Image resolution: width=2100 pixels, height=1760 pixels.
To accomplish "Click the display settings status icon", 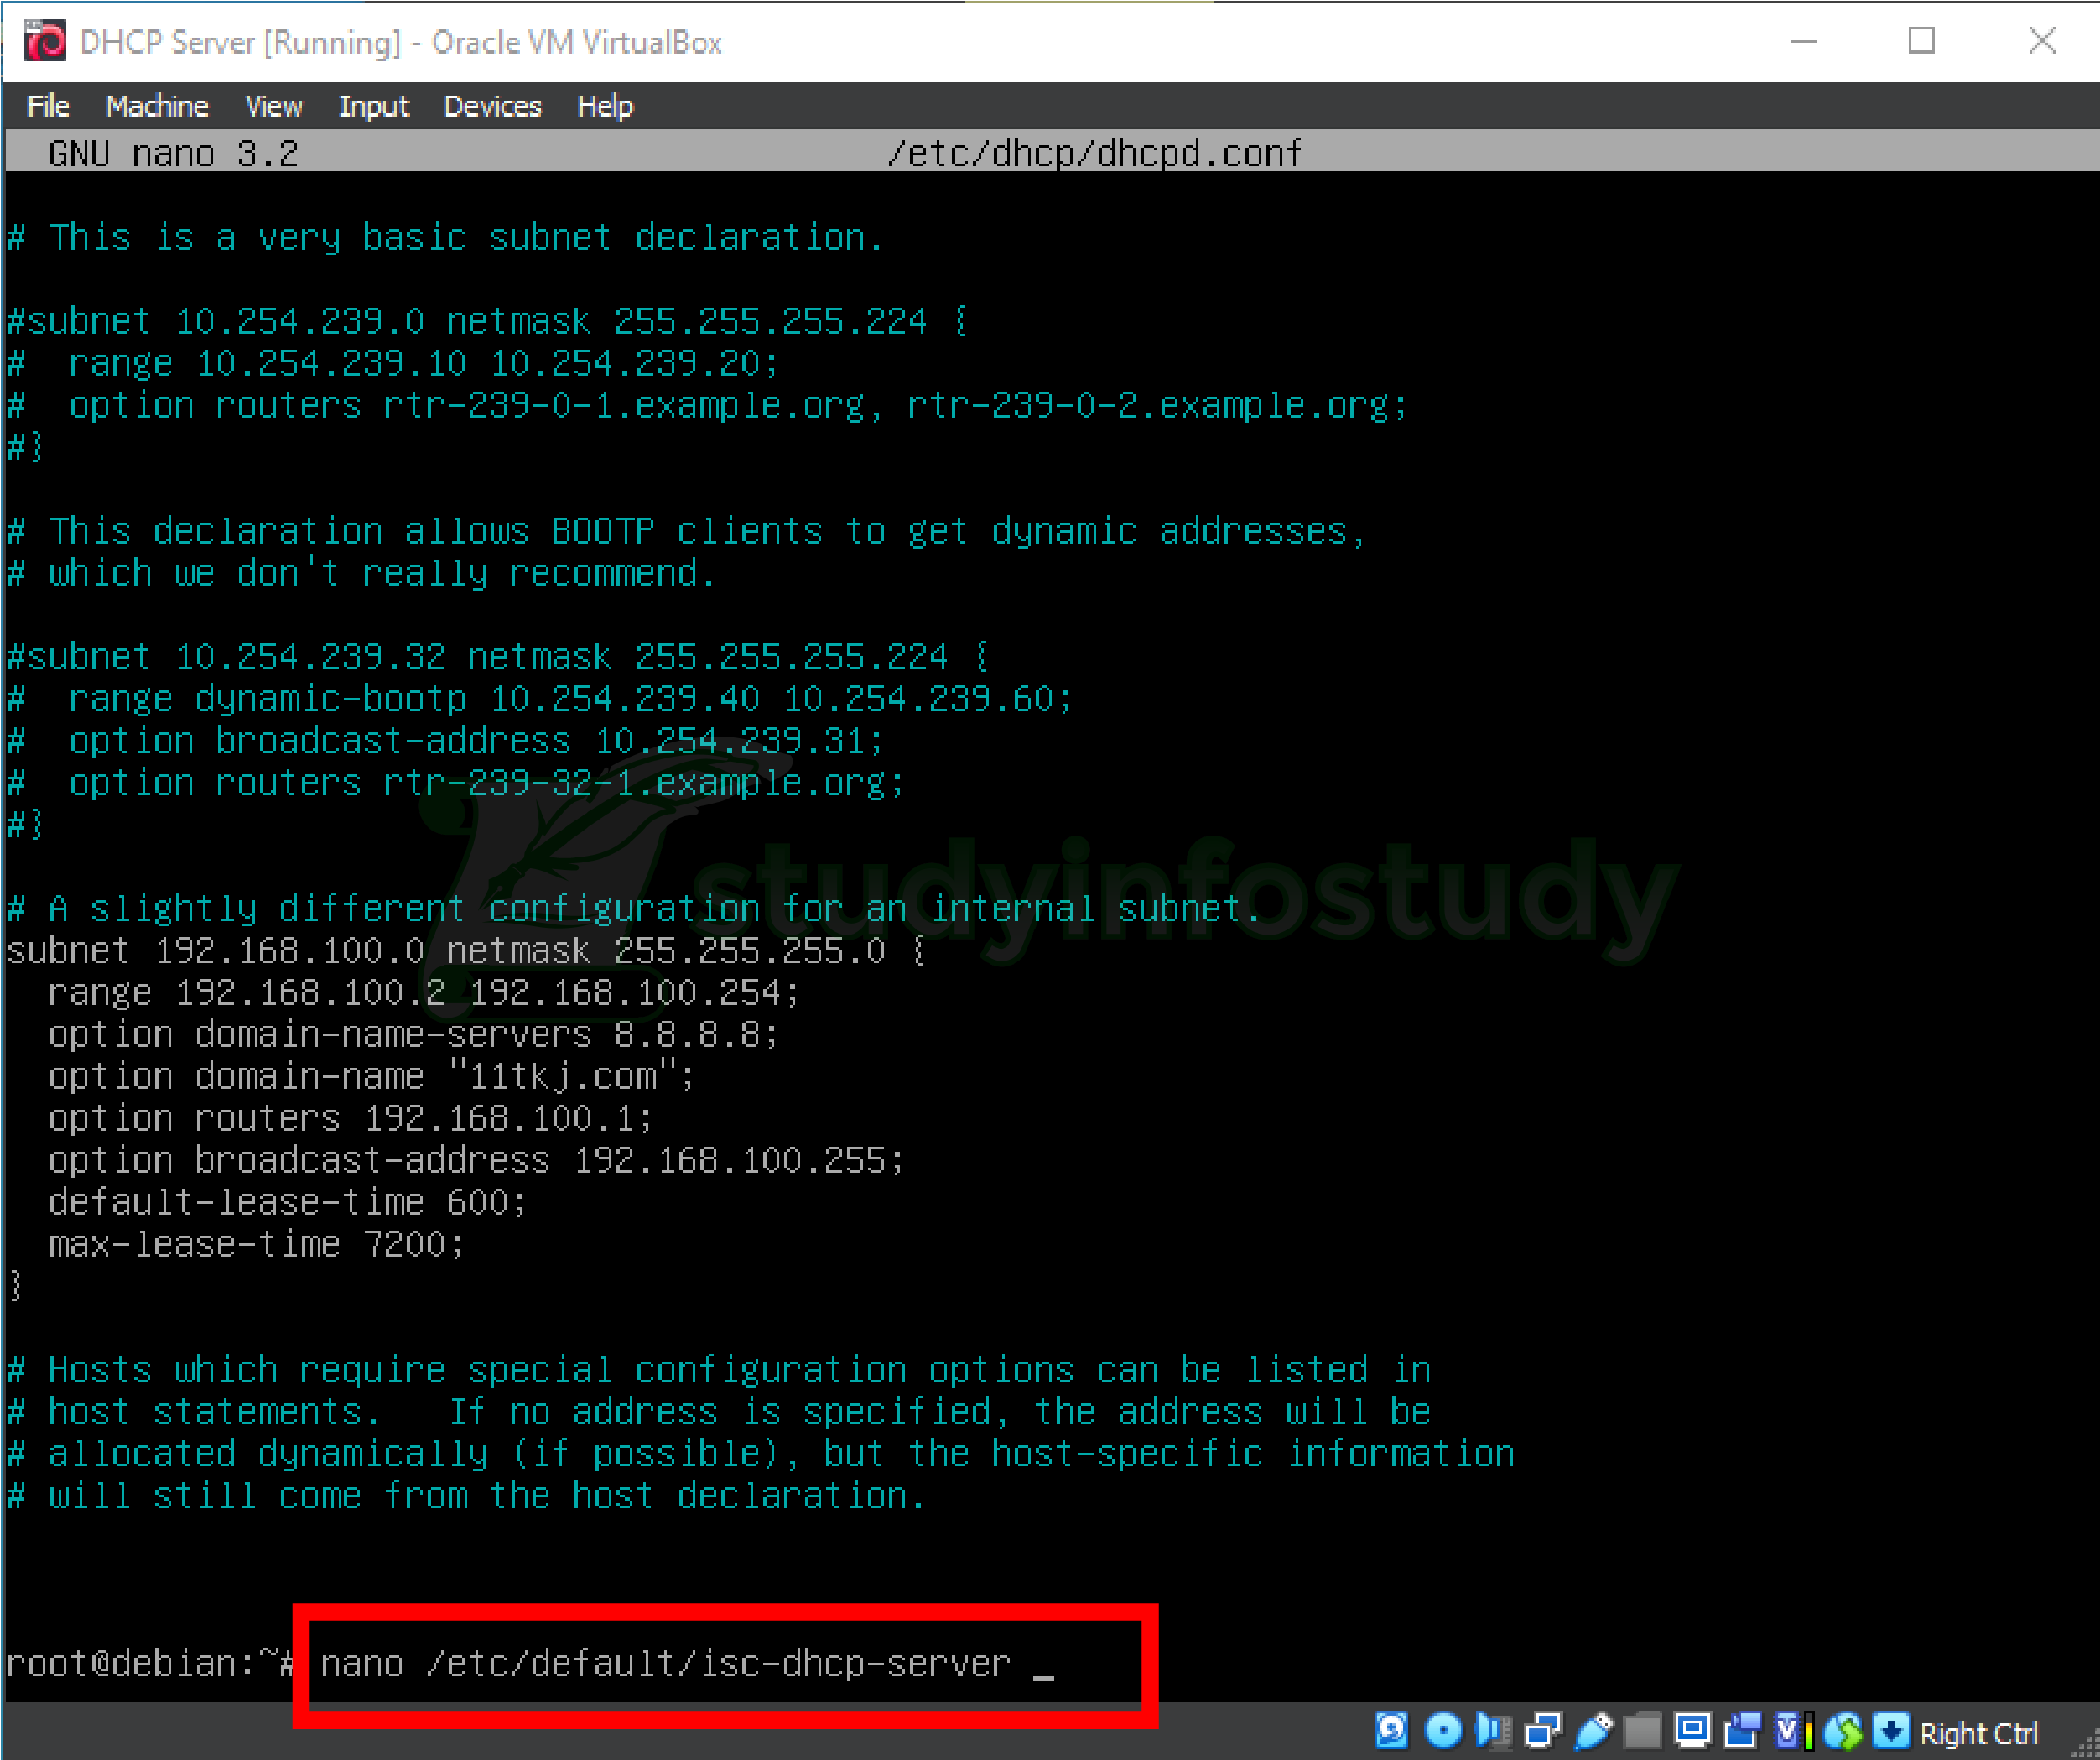I will [1692, 1730].
